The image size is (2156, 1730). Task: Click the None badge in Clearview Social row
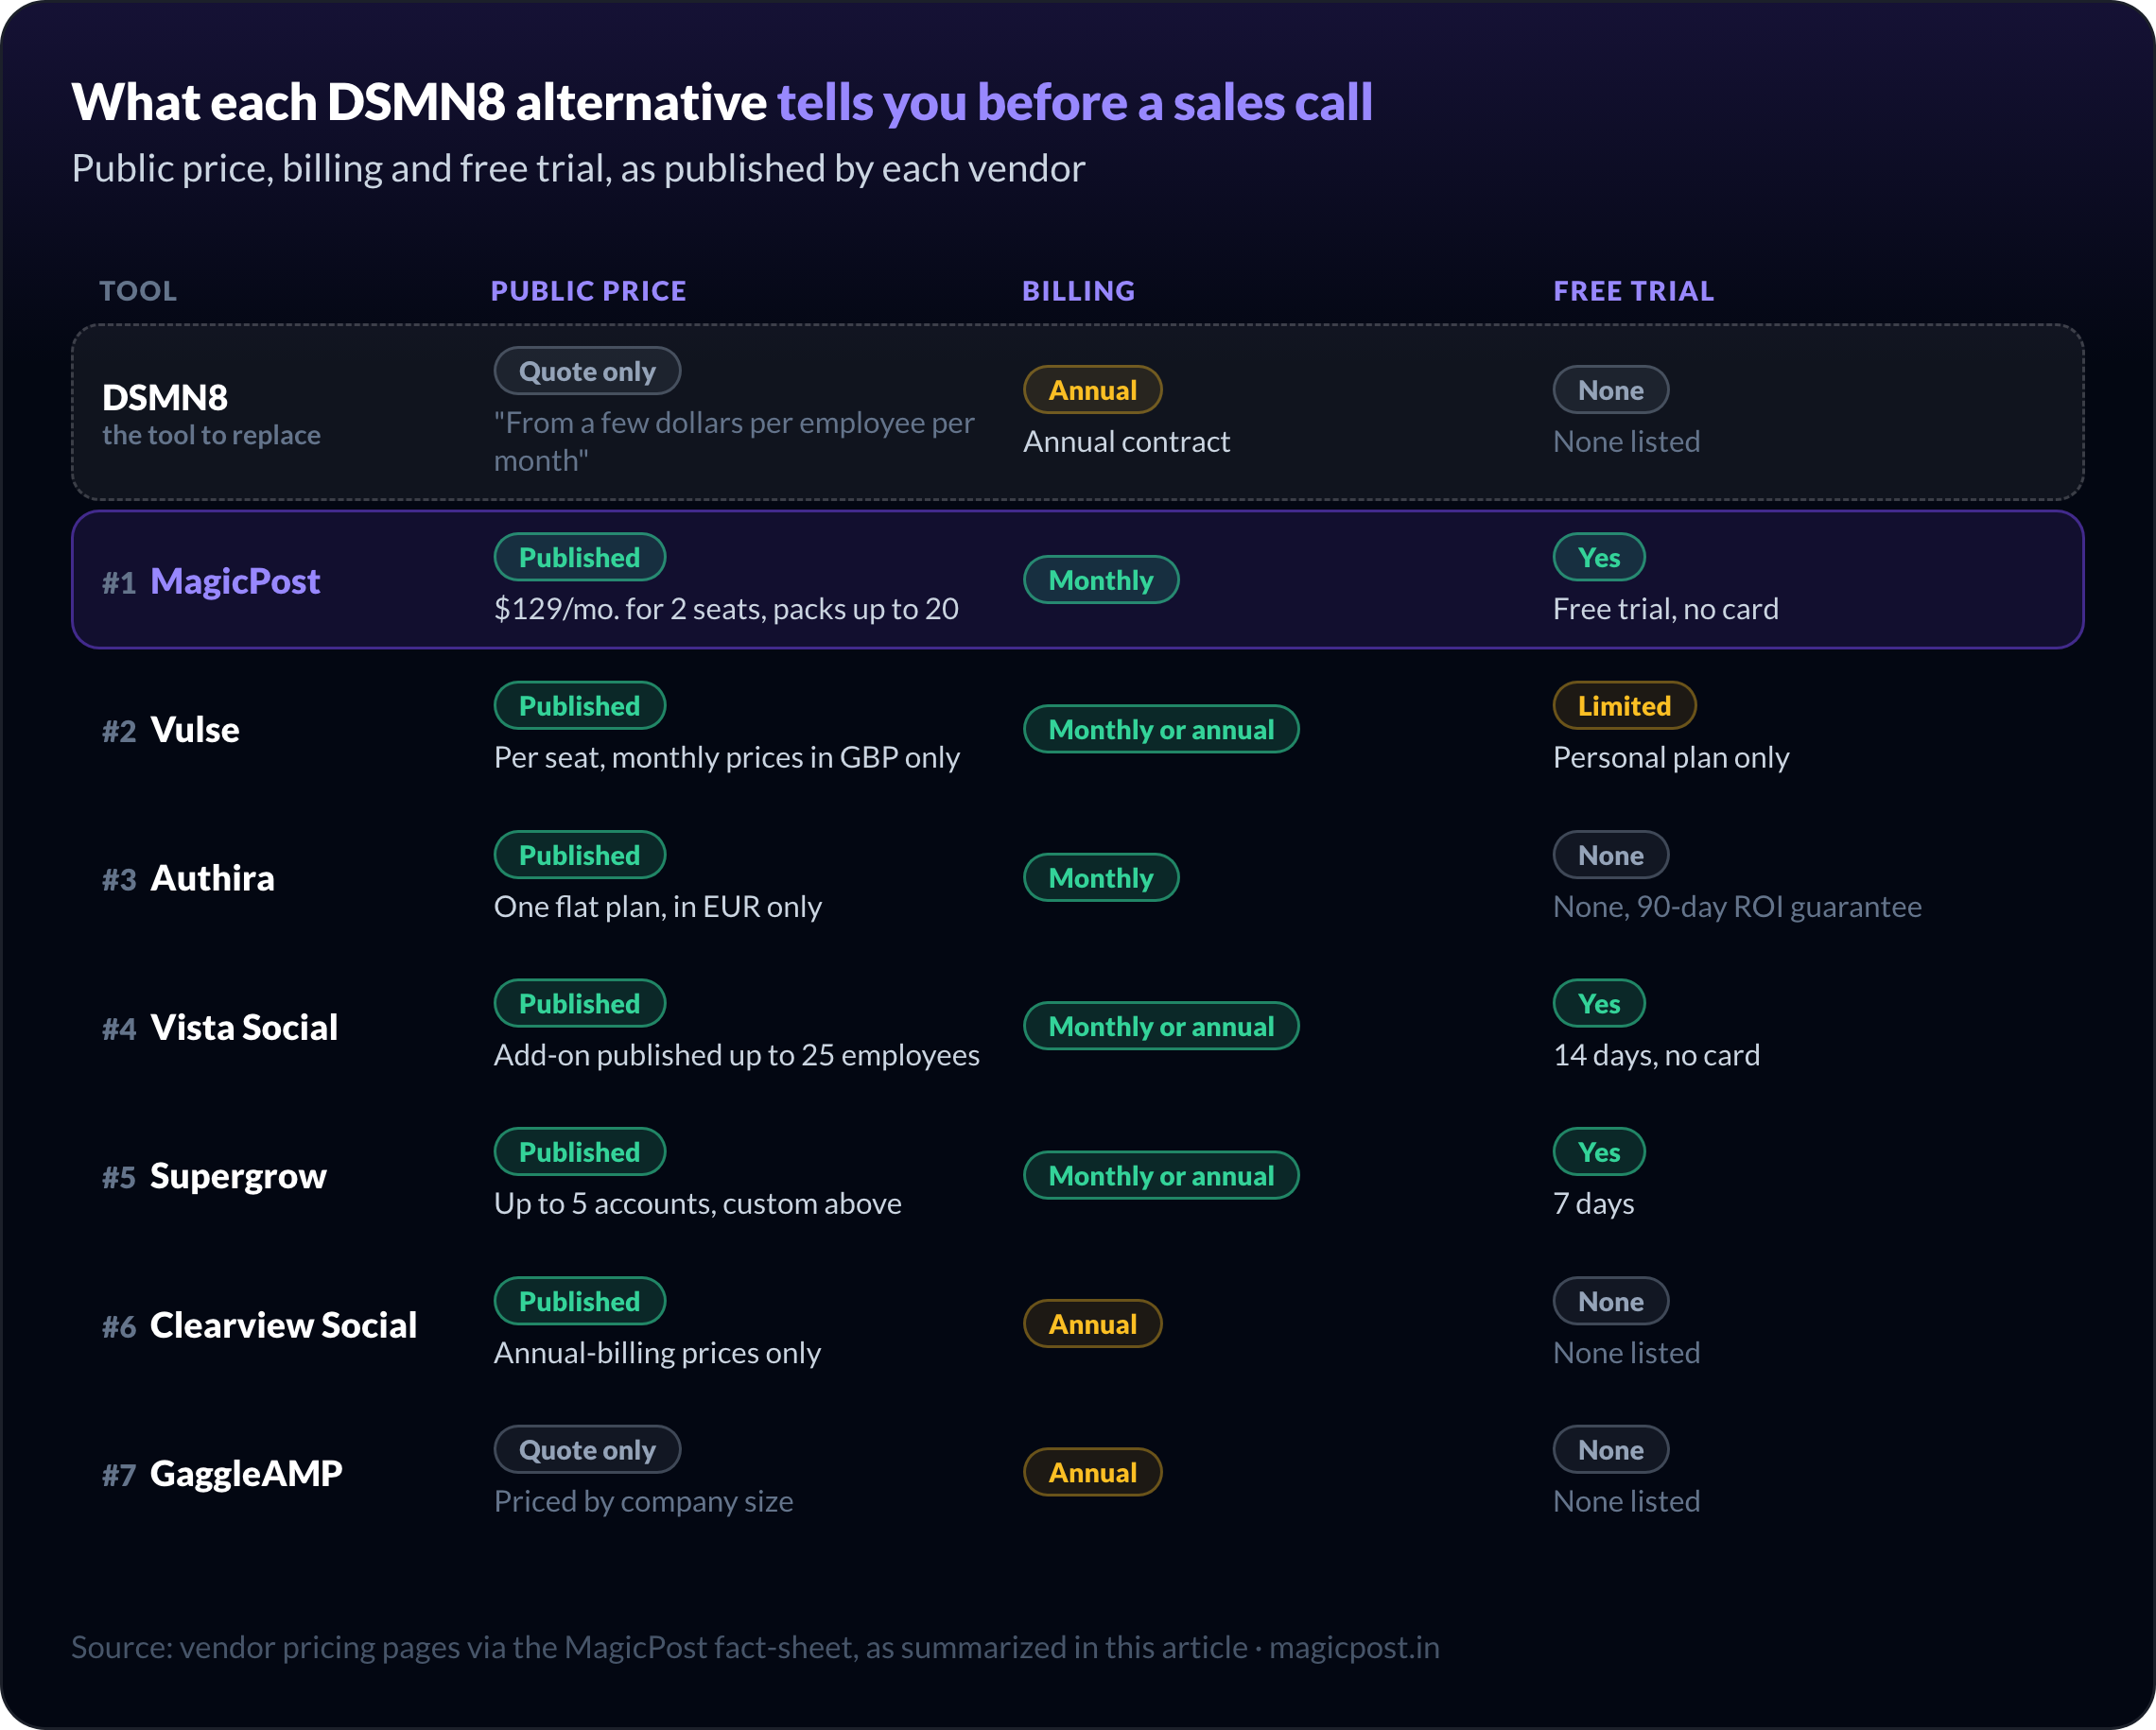[x=1610, y=1301]
